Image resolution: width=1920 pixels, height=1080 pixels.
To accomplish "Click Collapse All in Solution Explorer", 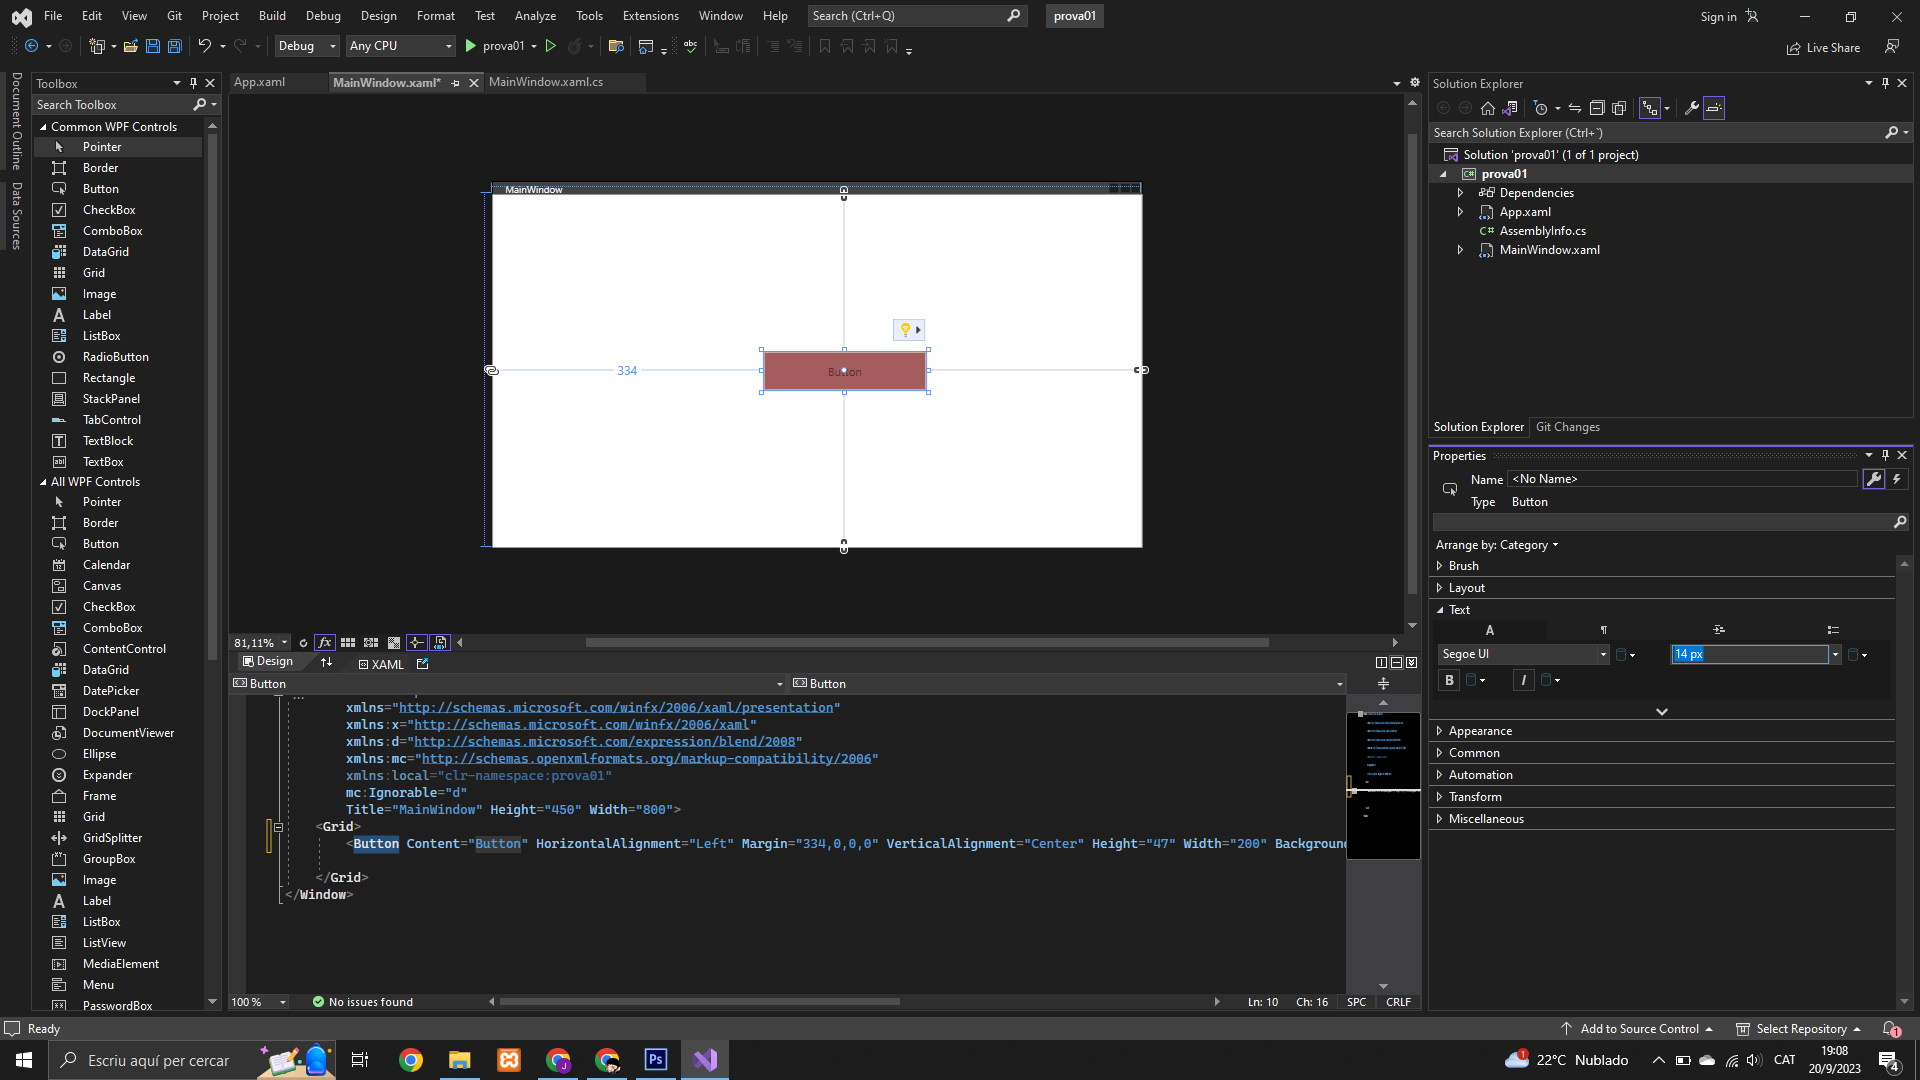I will (1597, 108).
